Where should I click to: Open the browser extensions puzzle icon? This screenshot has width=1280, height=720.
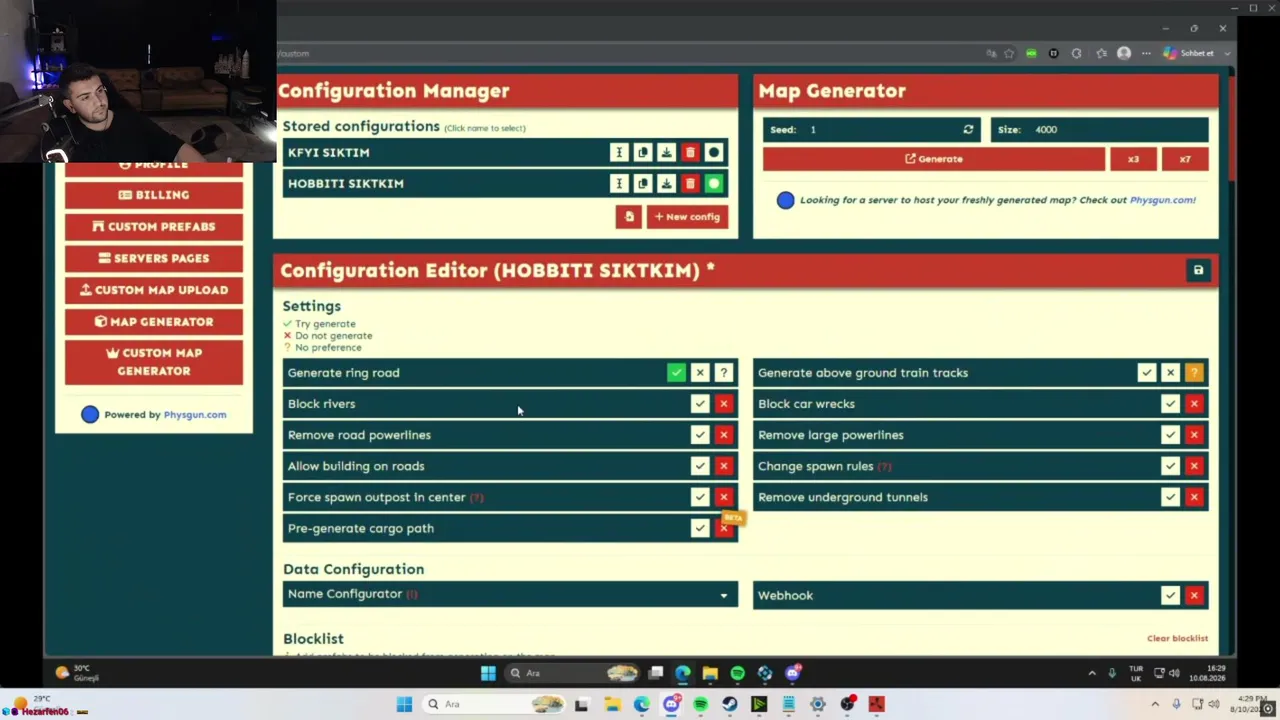coord(1076,54)
